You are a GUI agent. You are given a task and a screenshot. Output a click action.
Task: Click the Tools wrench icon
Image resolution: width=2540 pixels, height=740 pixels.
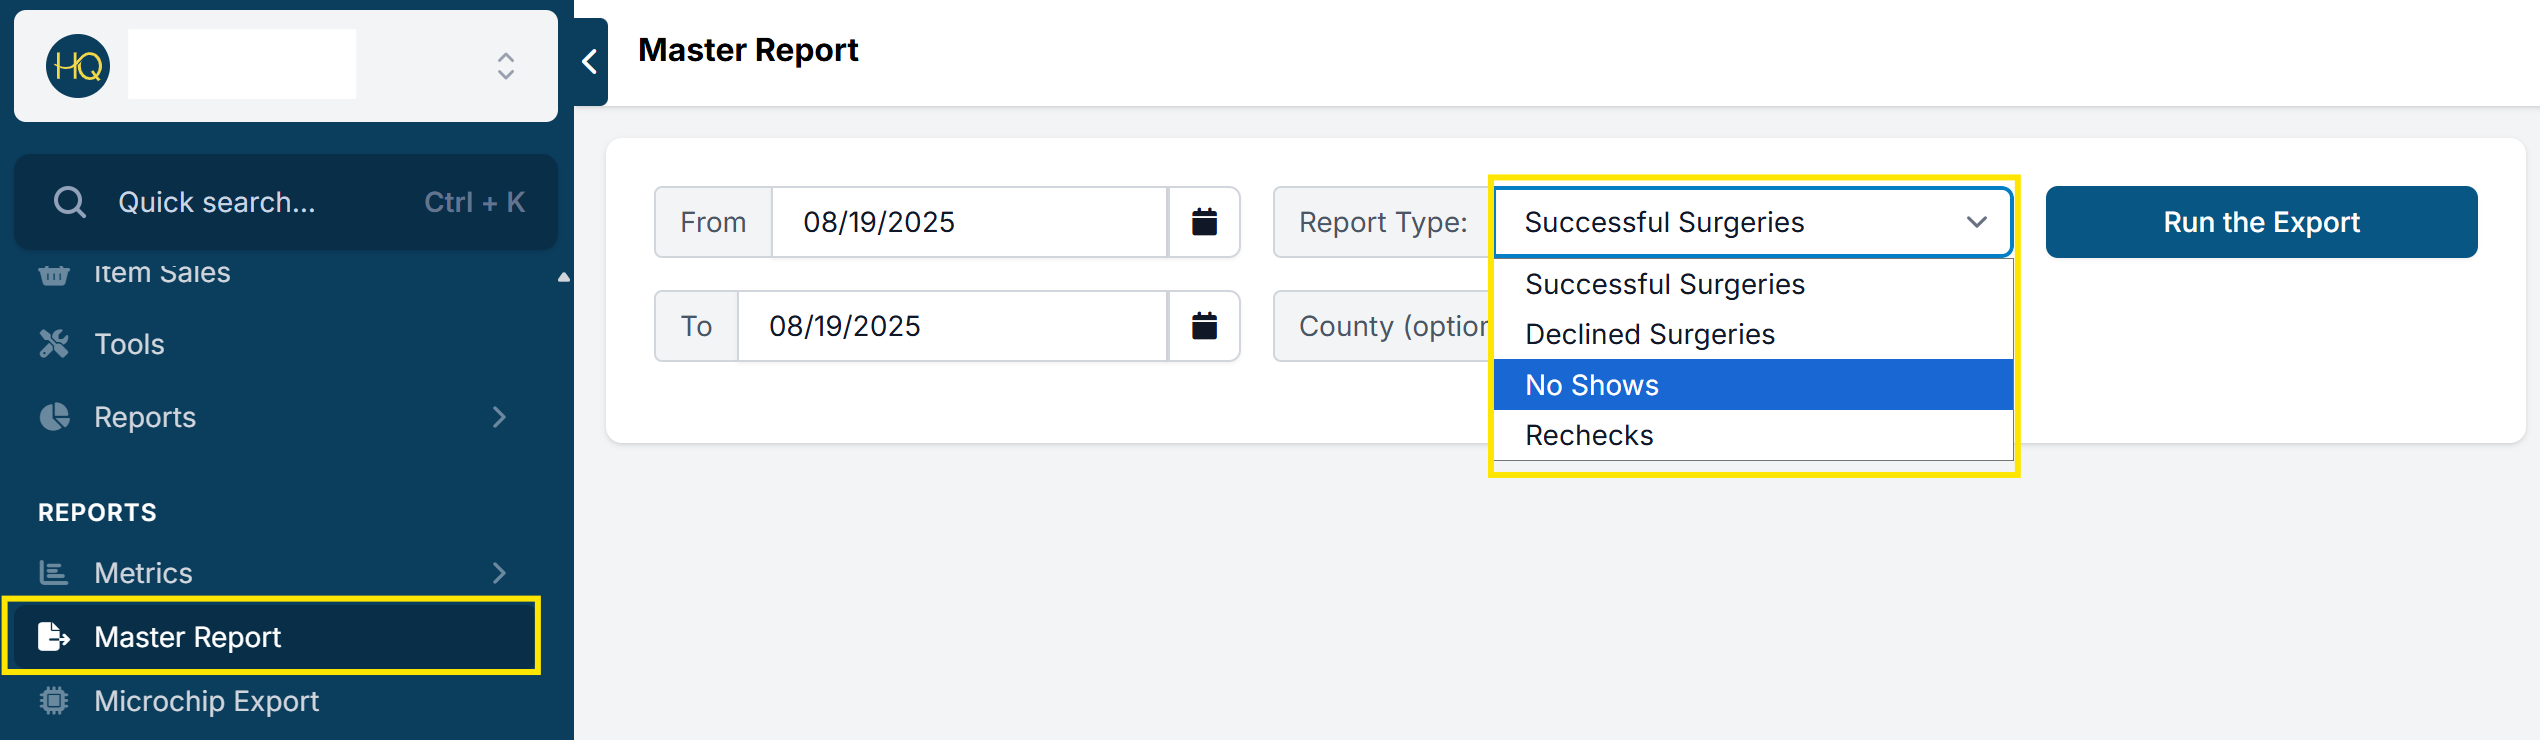click(54, 344)
